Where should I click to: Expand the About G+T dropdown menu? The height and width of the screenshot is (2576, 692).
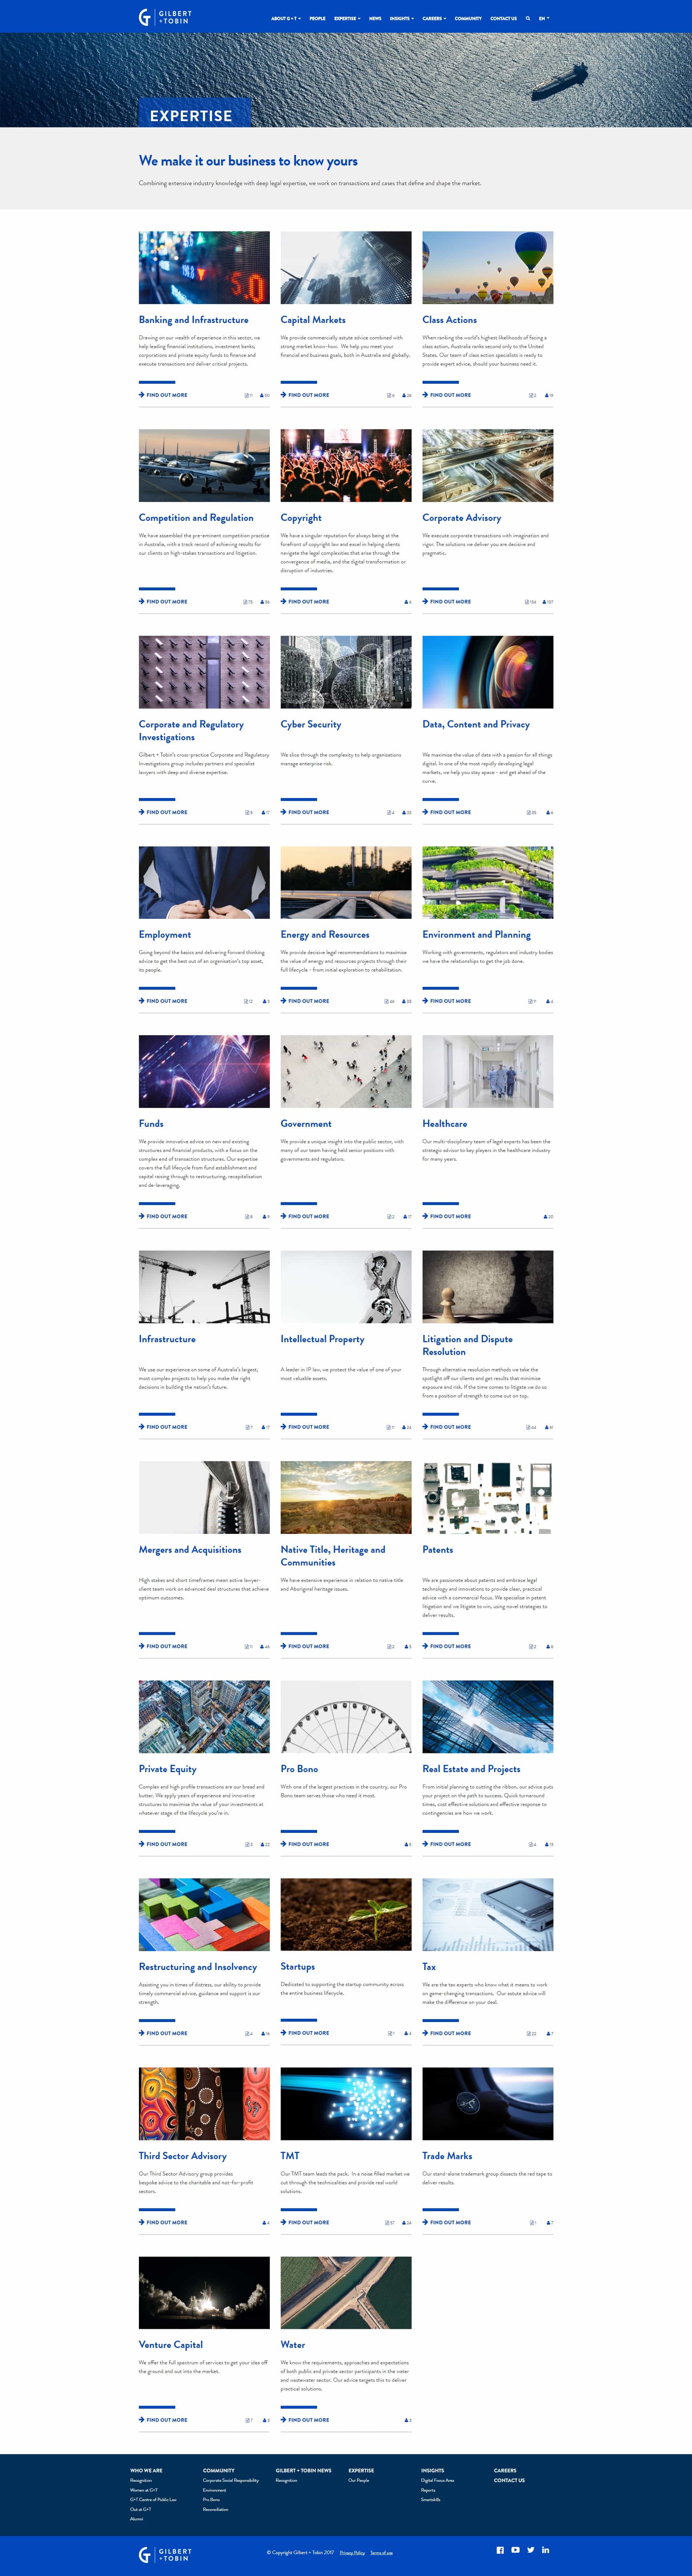click(285, 18)
